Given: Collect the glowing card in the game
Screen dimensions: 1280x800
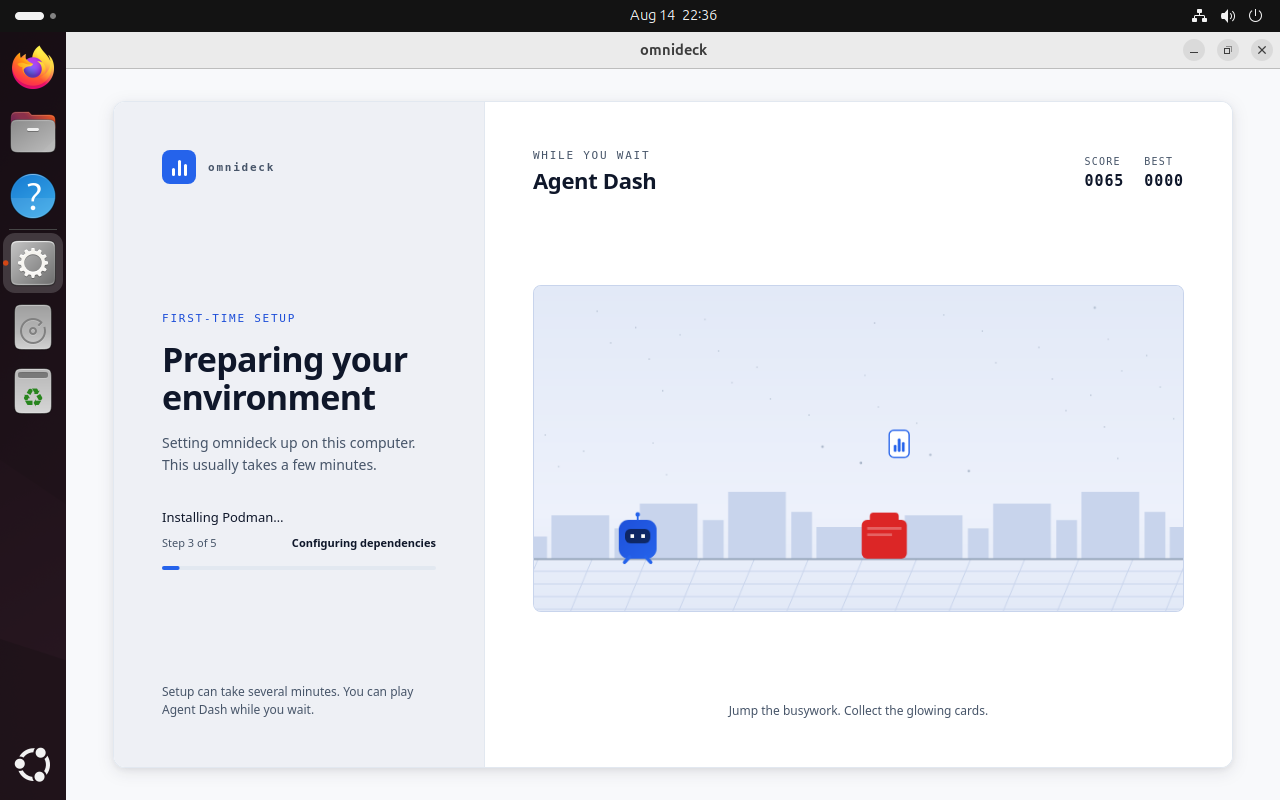Looking at the screenshot, I should (x=899, y=444).
